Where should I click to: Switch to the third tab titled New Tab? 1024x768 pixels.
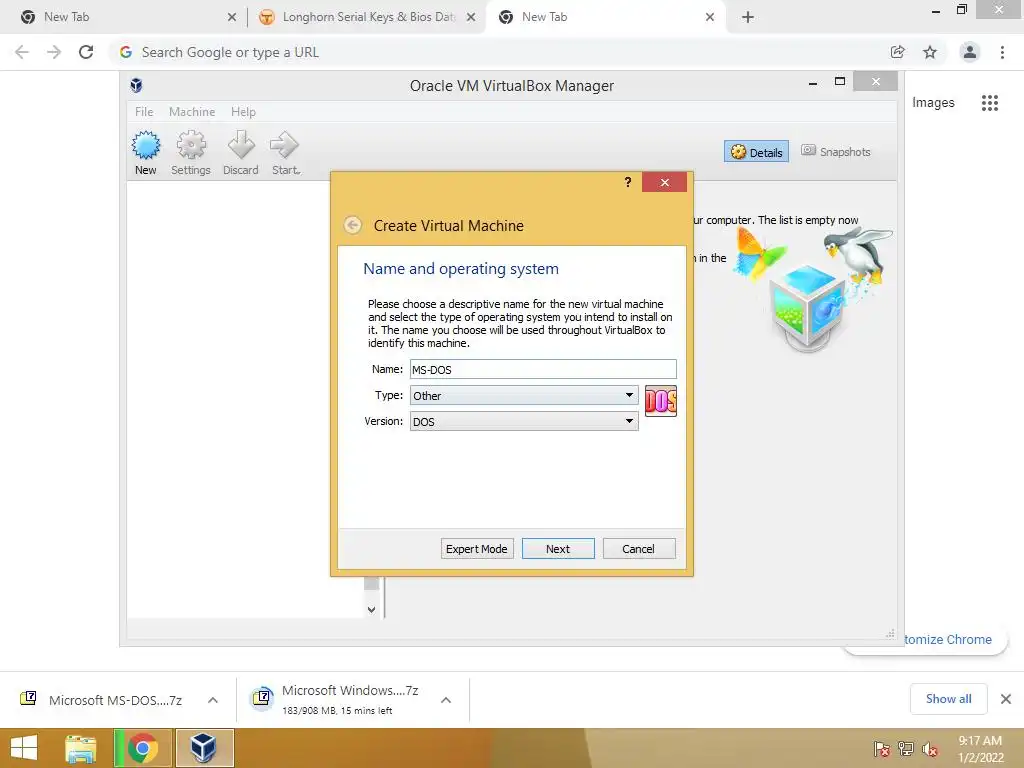coord(604,17)
